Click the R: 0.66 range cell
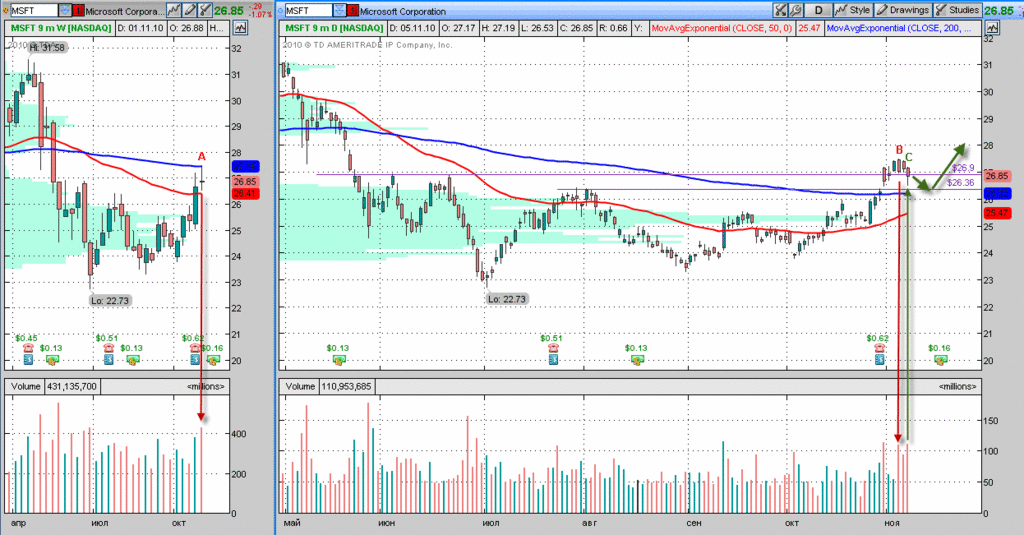Viewport: 1024px width, 535px height. [613, 28]
